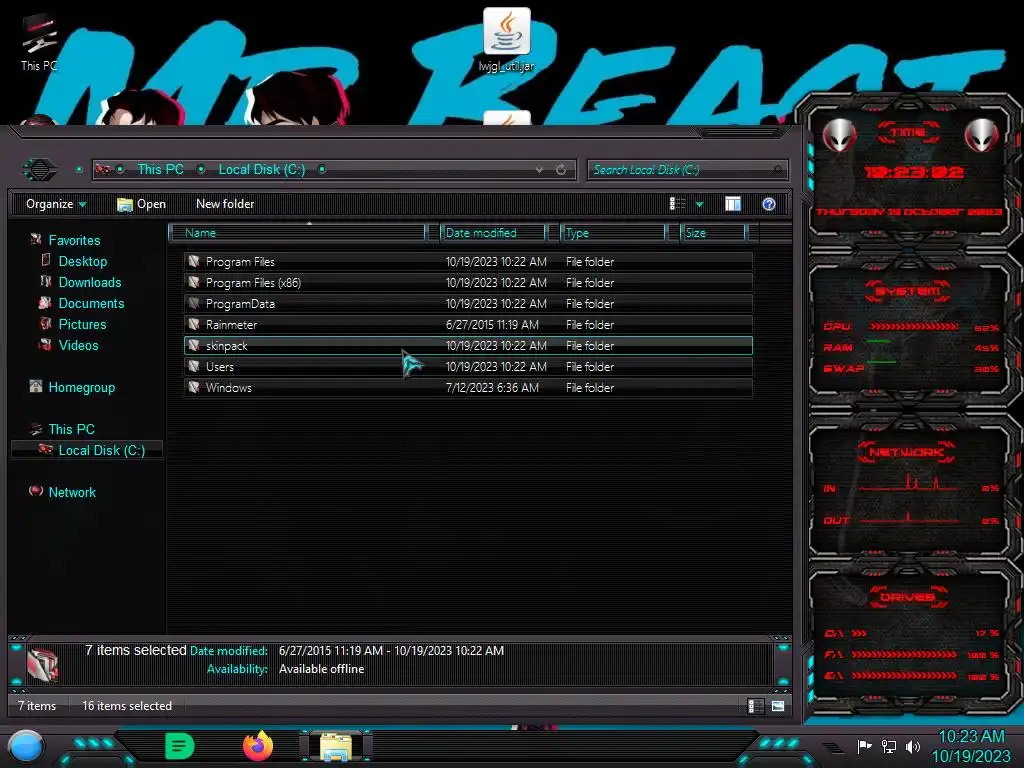Select the Program Files (x86) folder

468,283
